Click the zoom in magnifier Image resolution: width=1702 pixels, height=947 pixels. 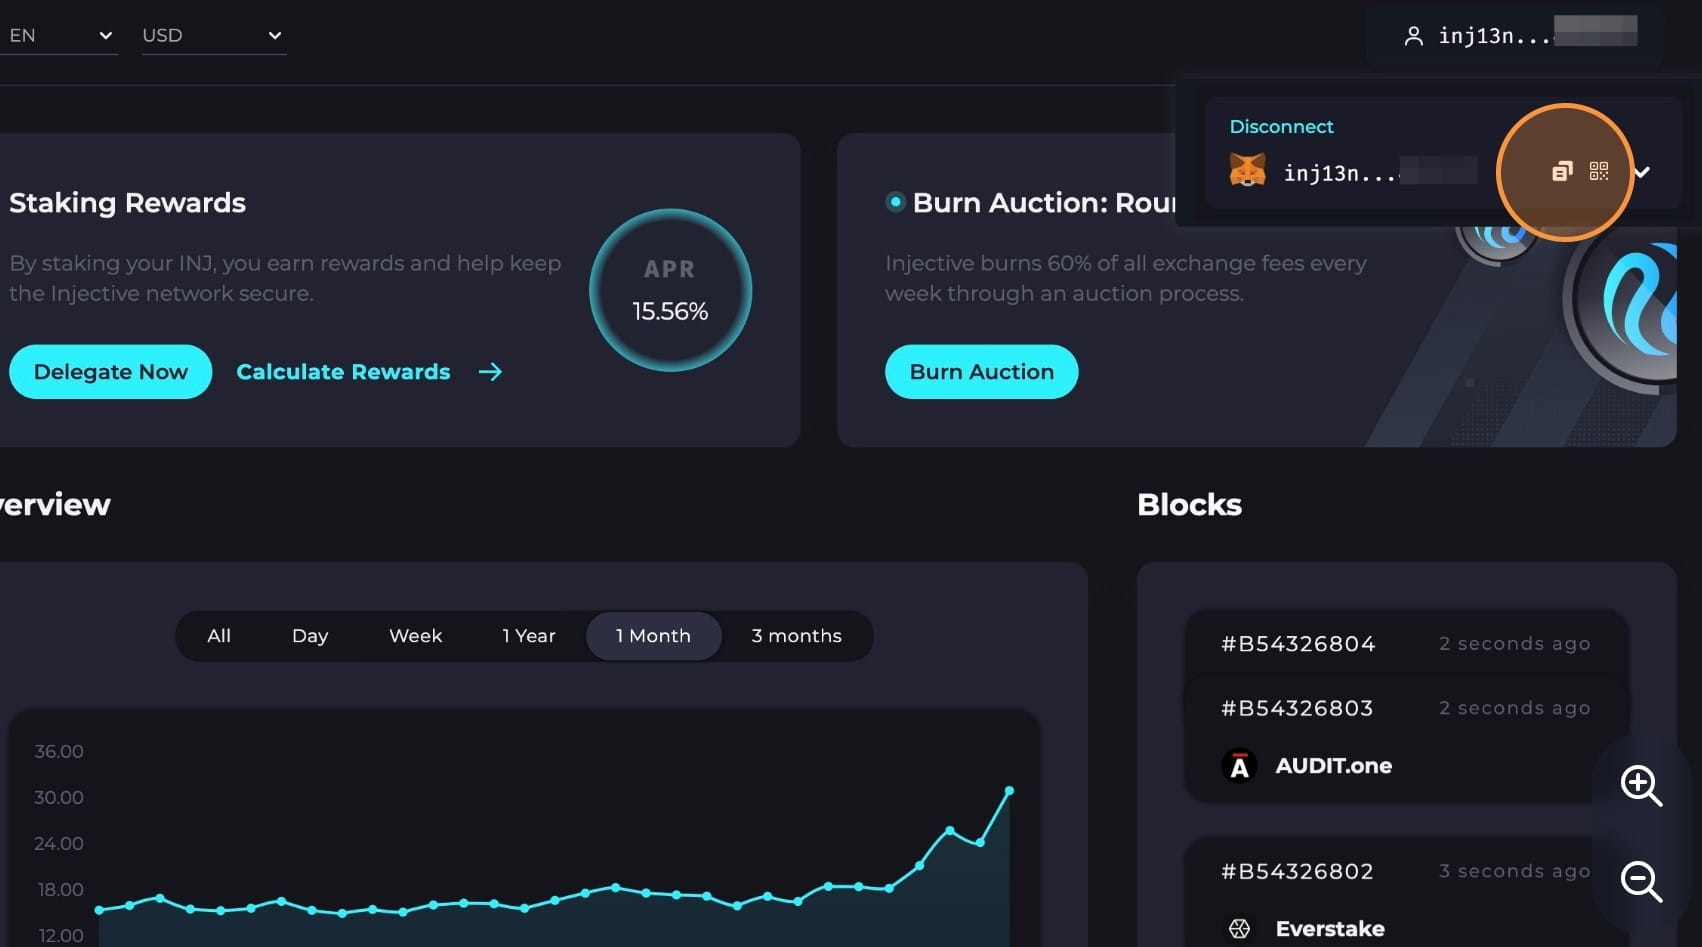(x=1640, y=786)
